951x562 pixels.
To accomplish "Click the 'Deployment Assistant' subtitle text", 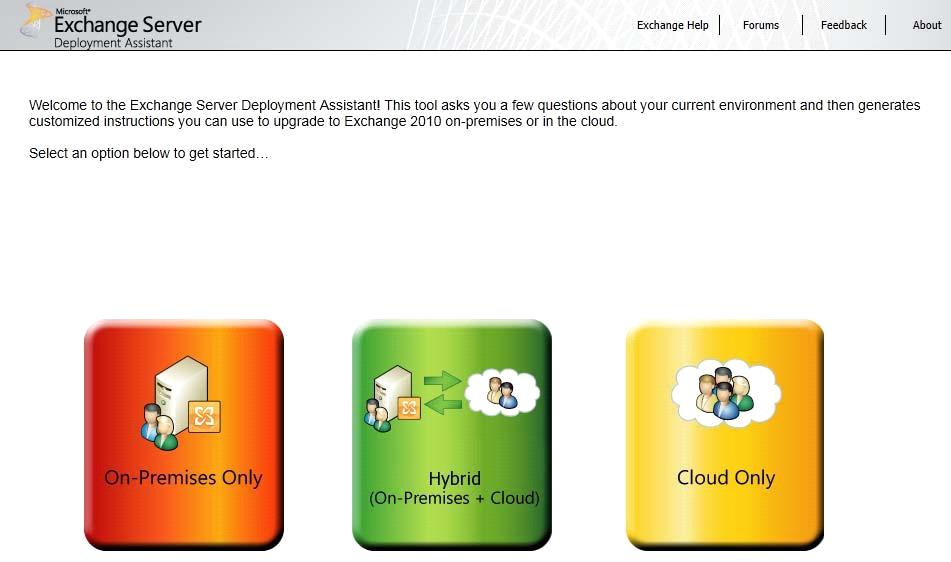I will 113,43.
